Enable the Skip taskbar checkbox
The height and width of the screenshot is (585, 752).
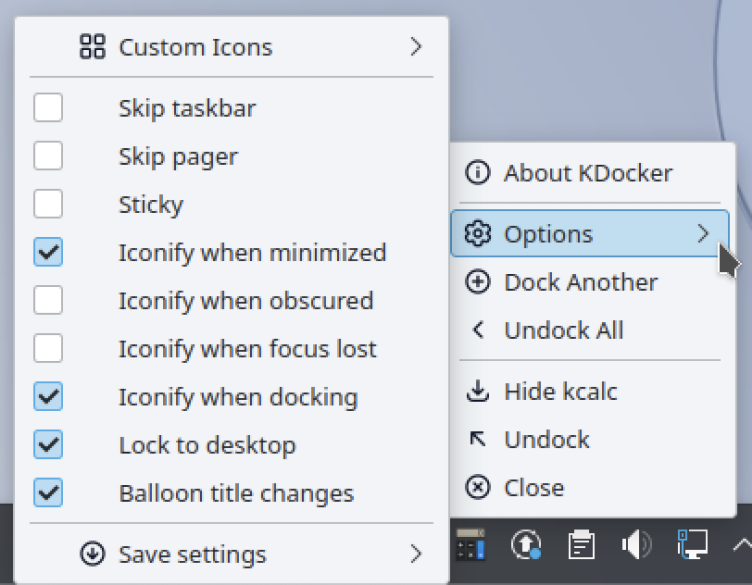click(x=48, y=108)
